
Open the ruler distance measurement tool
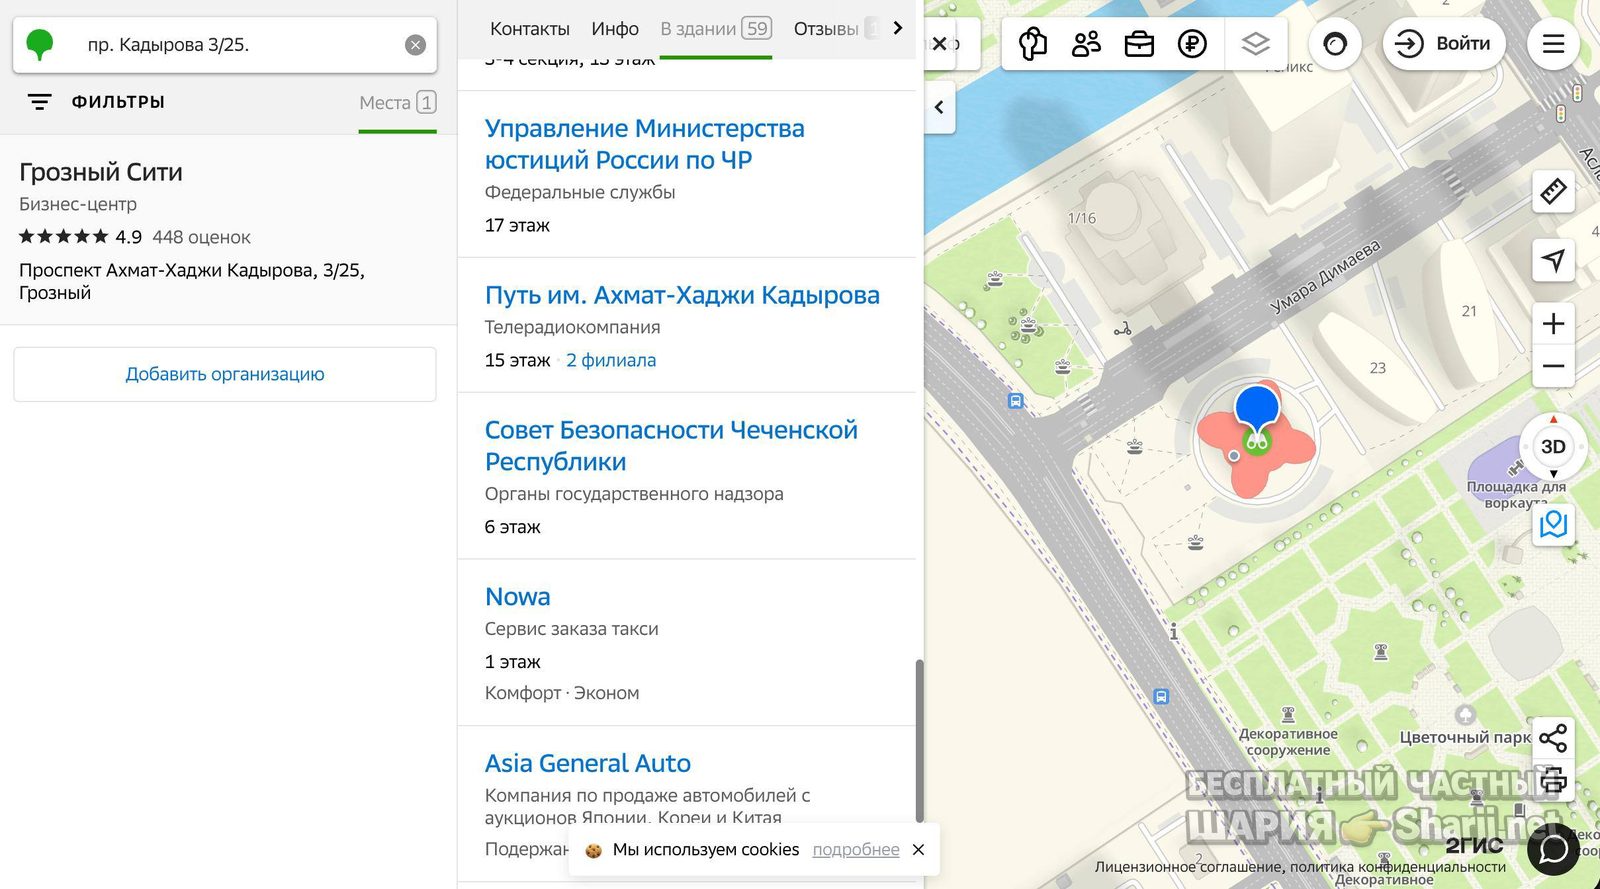(x=1553, y=191)
